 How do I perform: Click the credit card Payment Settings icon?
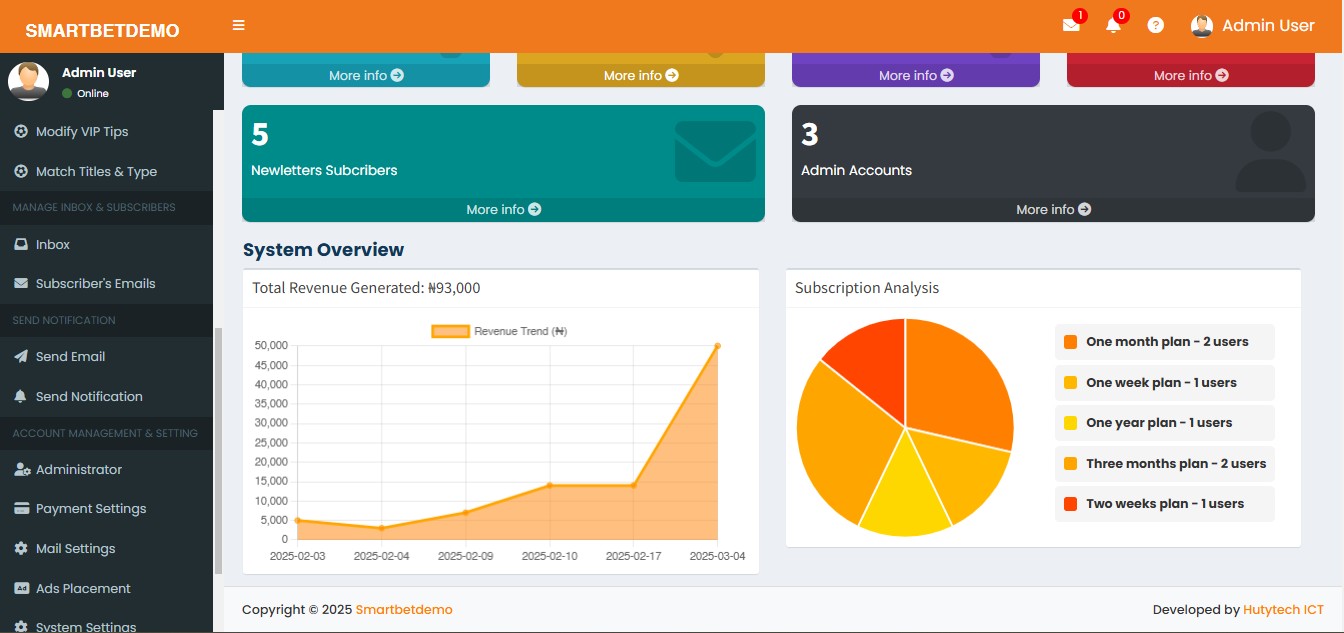coord(21,509)
